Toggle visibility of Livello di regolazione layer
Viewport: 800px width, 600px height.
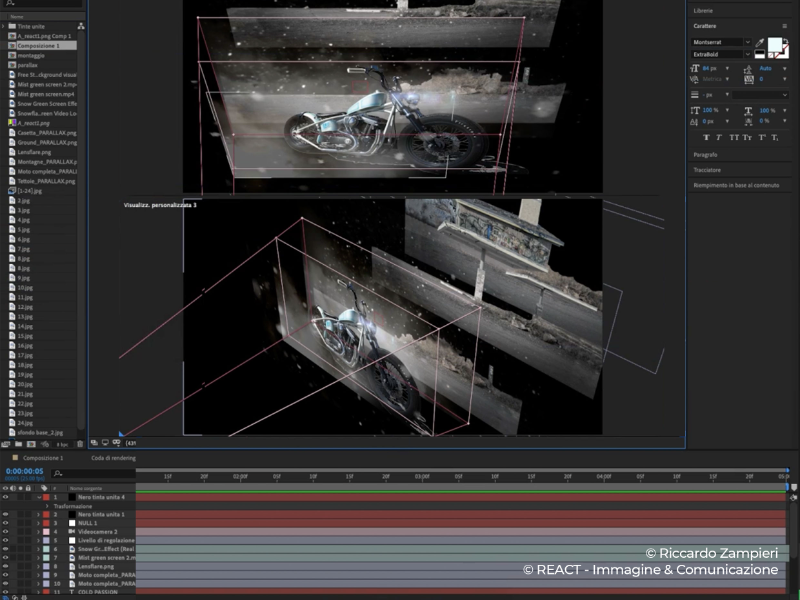coord(6,540)
